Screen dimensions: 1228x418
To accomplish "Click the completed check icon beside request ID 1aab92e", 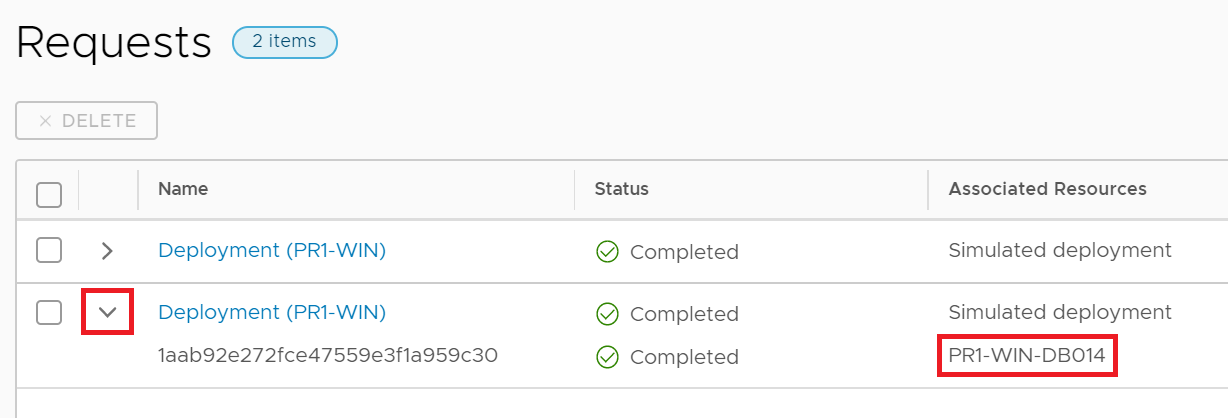I will click(x=607, y=357).
